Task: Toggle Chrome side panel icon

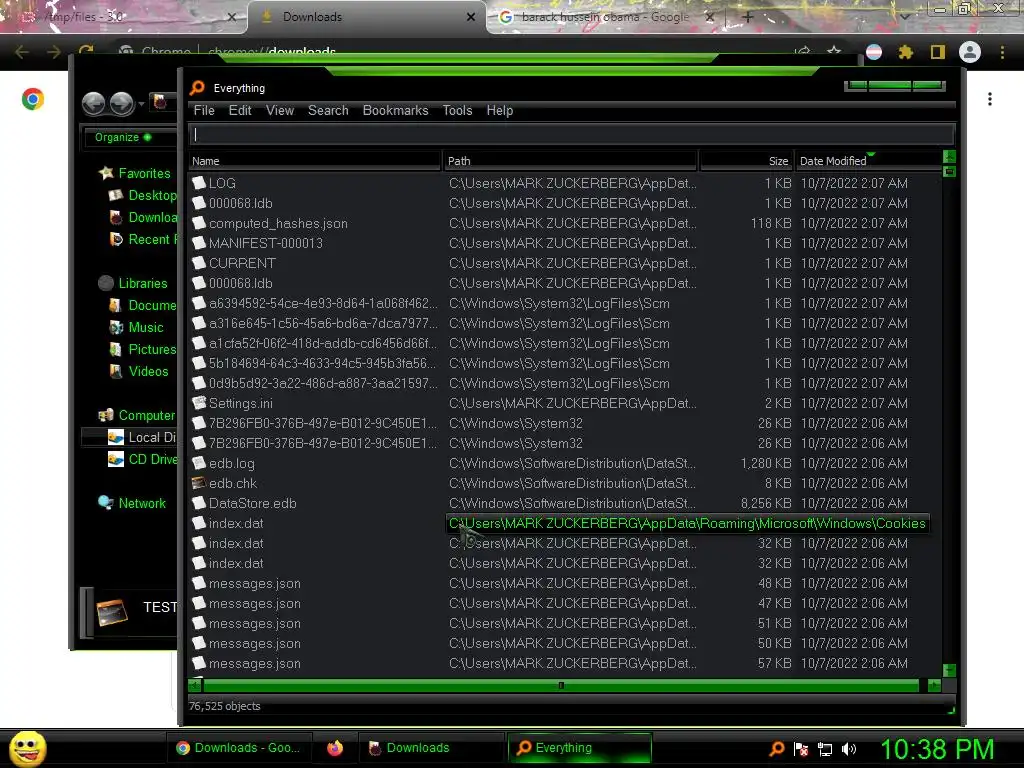Action: (x=938, y=52)
